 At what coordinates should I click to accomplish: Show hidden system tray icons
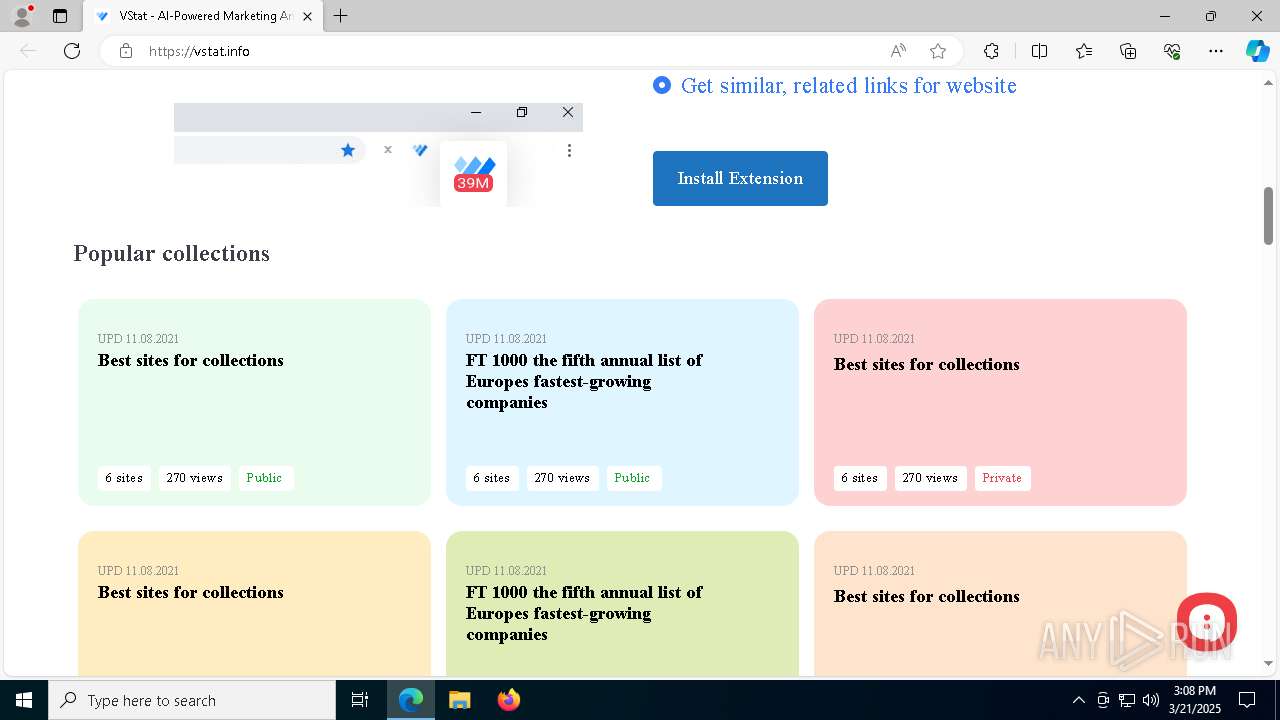(x=1078, y=700)
